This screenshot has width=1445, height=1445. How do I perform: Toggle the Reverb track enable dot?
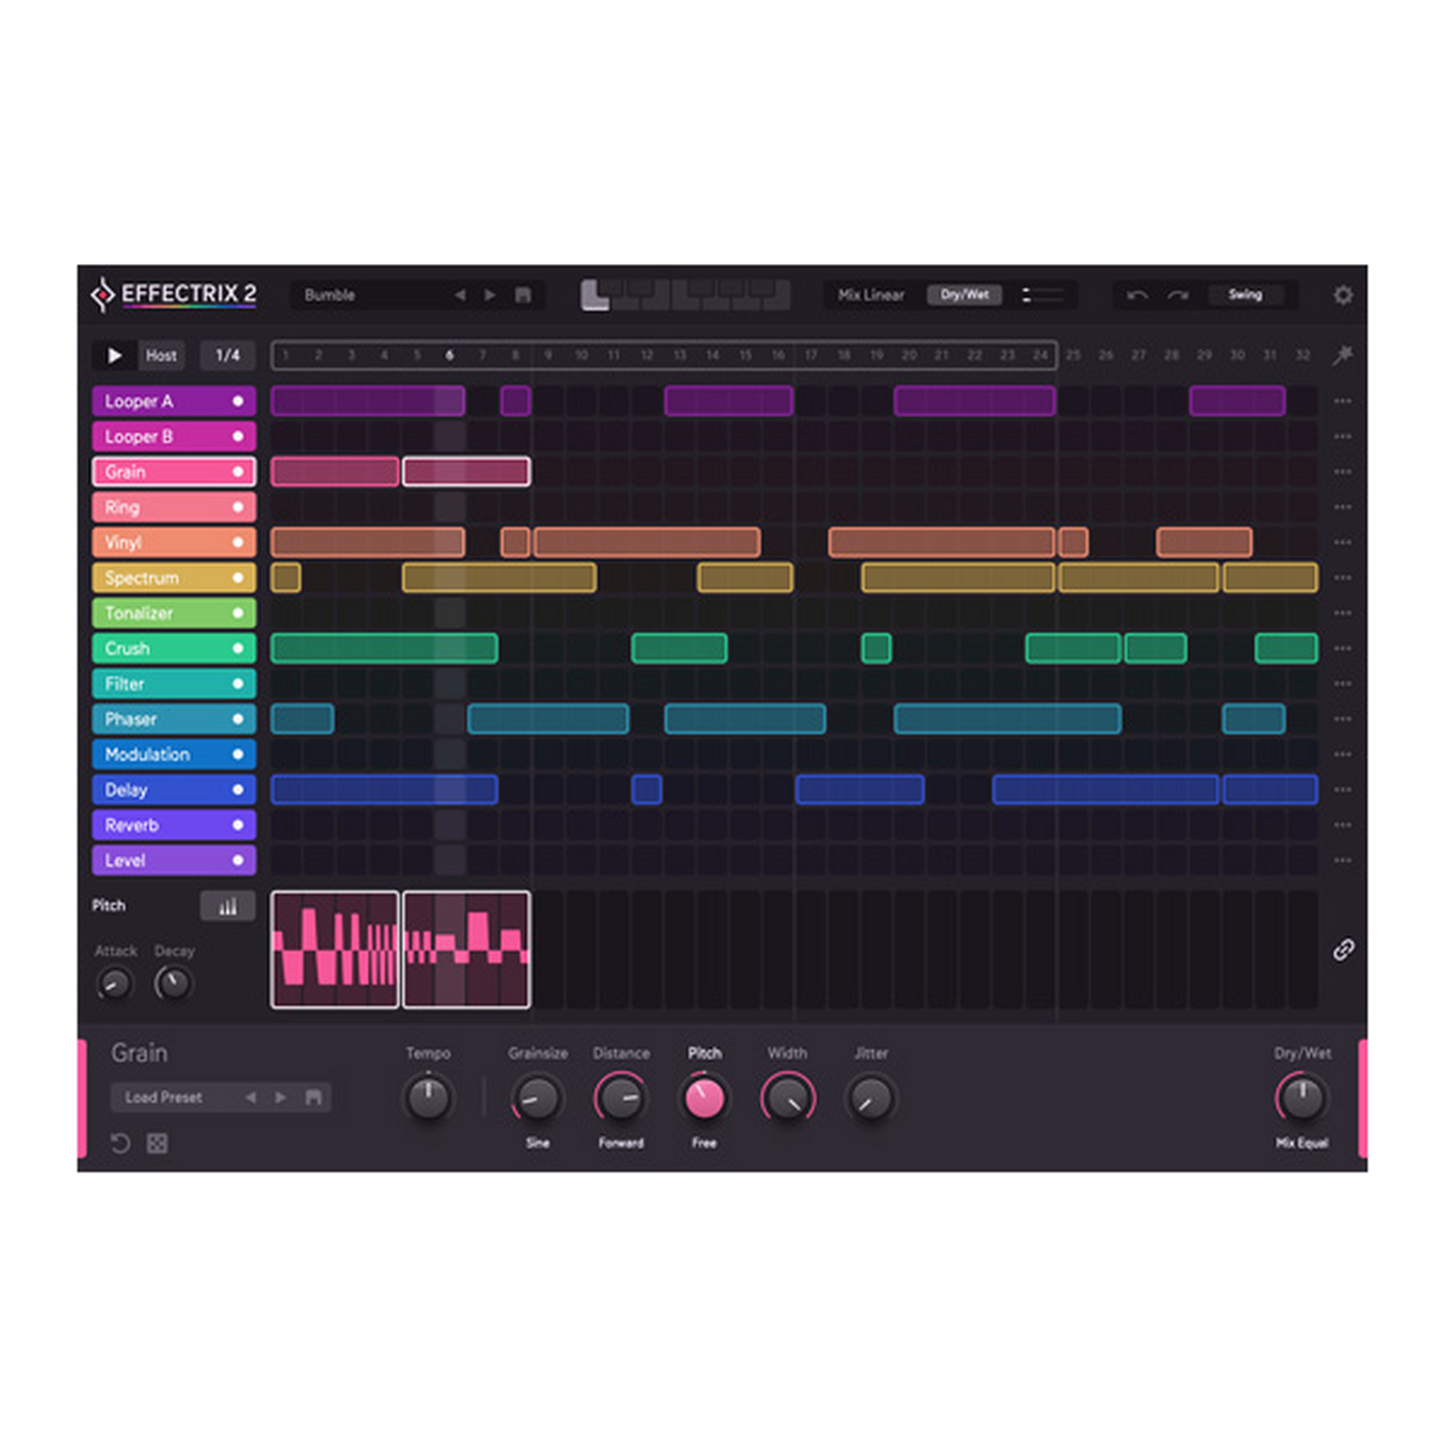click(x=238, y=825)
